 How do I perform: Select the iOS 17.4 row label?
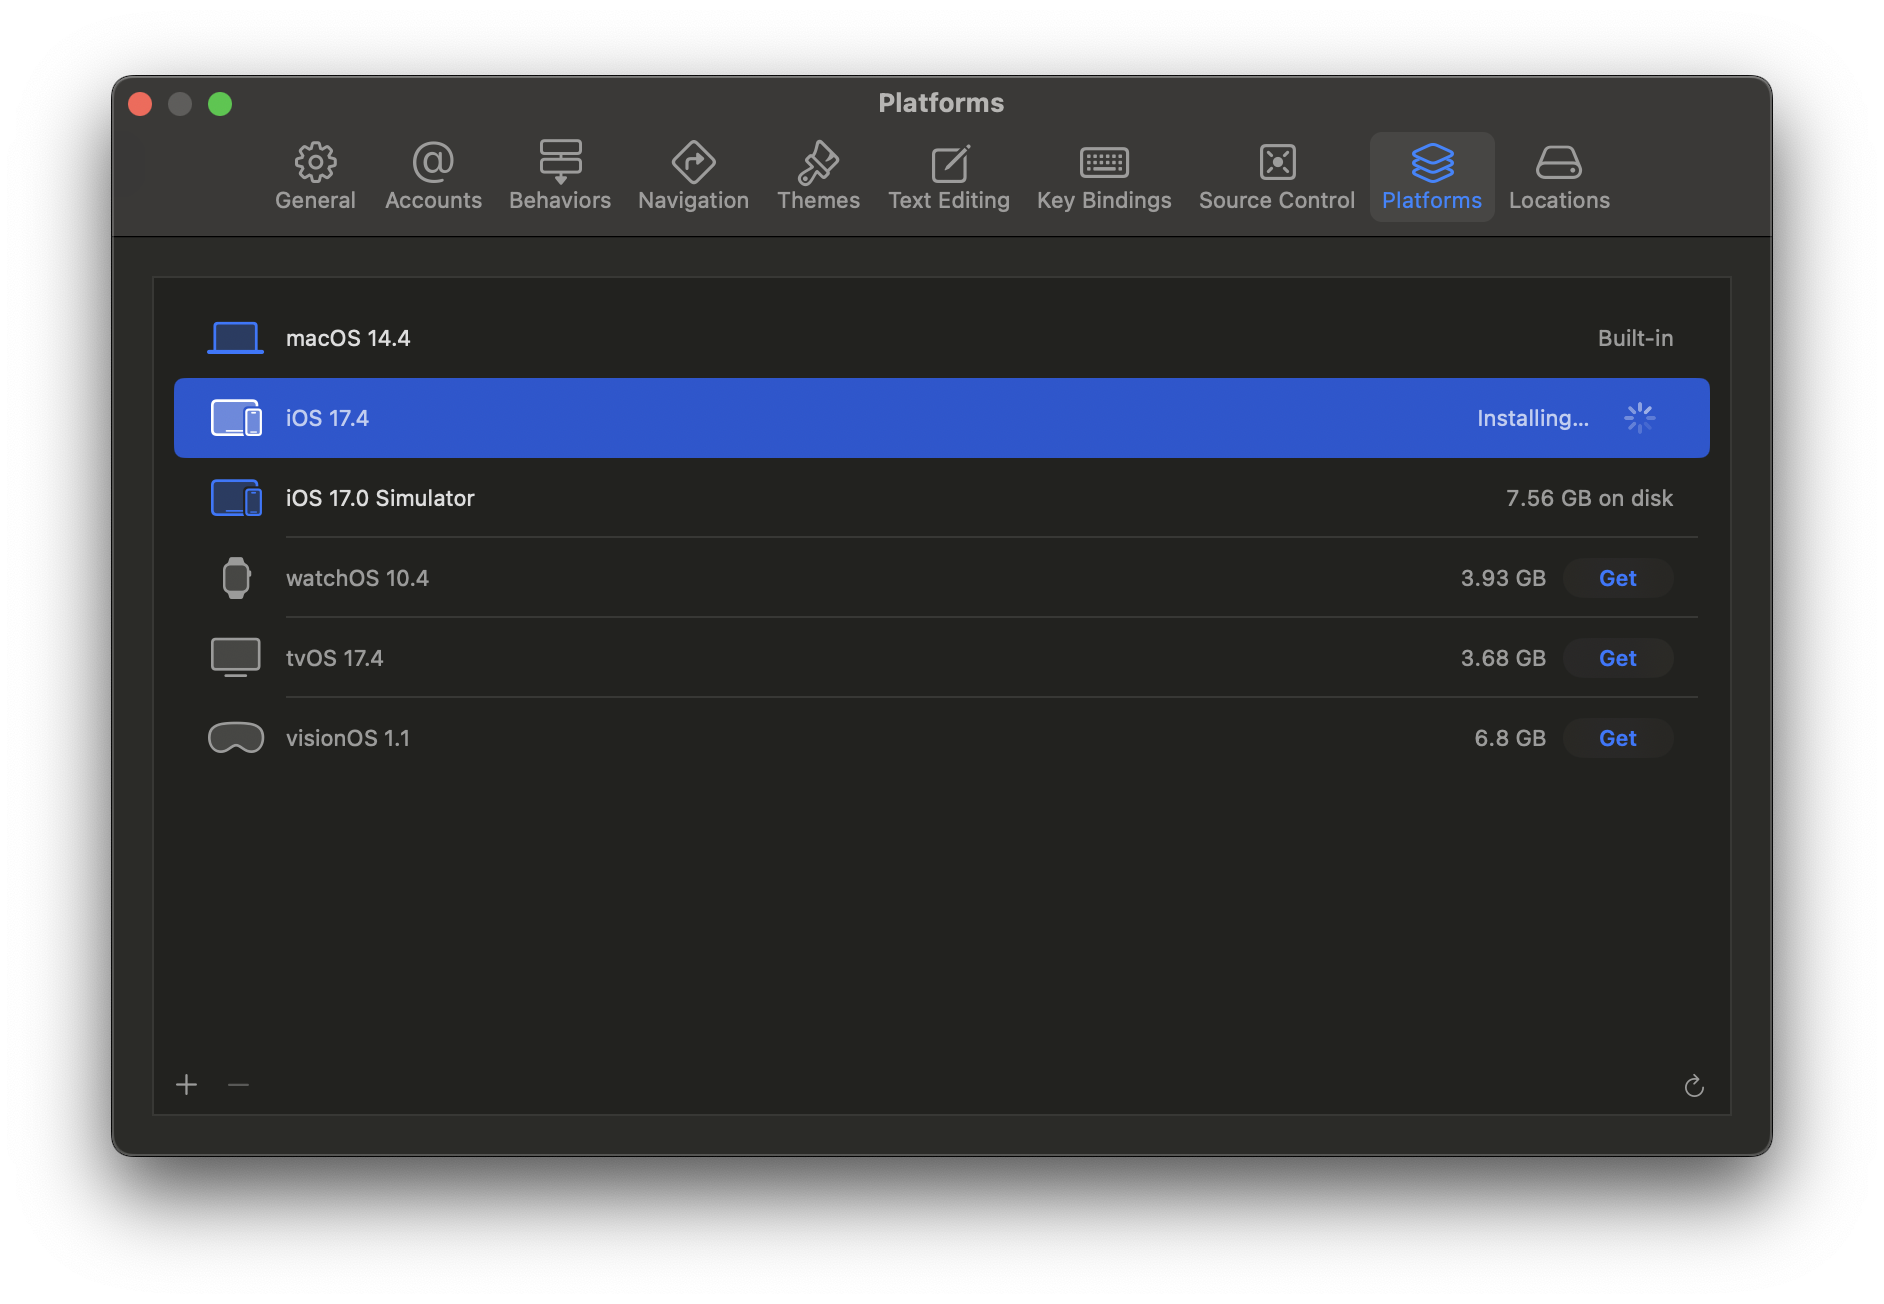327,418
